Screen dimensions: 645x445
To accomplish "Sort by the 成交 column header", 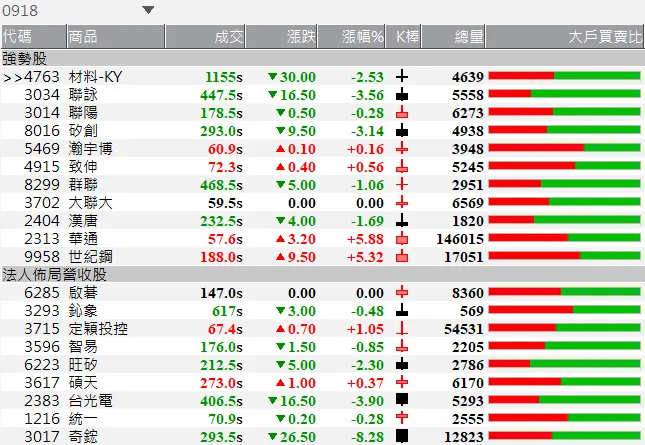I will (x=205, y=37).
